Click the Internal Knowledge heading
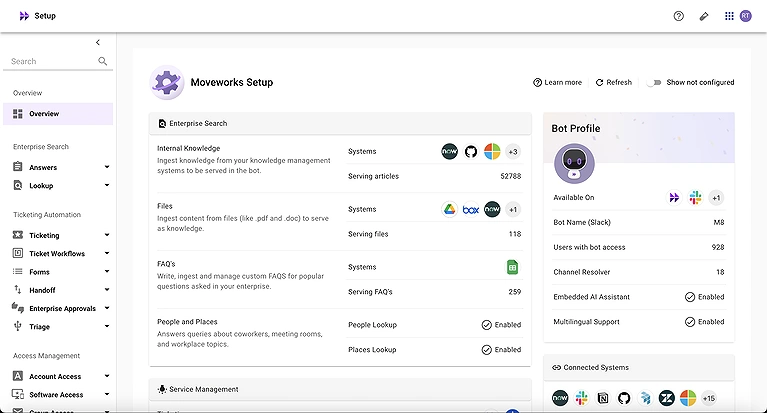 (x=188, y=148)
